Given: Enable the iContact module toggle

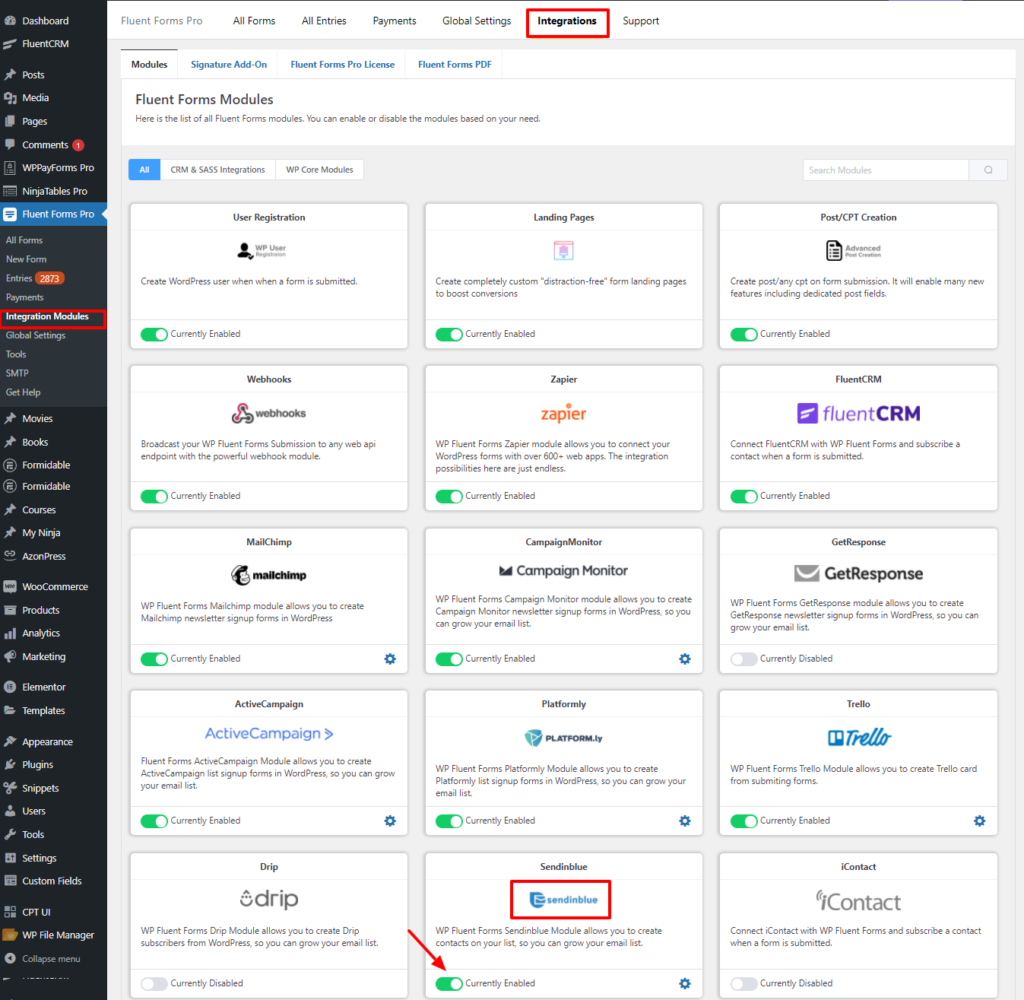Looking at the screenshot, I should coord(743,984).
